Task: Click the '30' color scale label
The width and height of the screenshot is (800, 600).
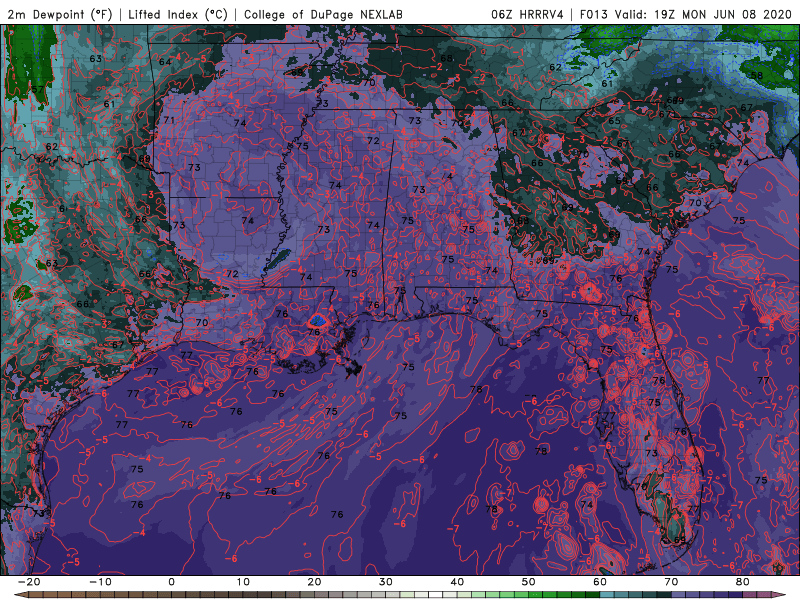Action: 386,582
